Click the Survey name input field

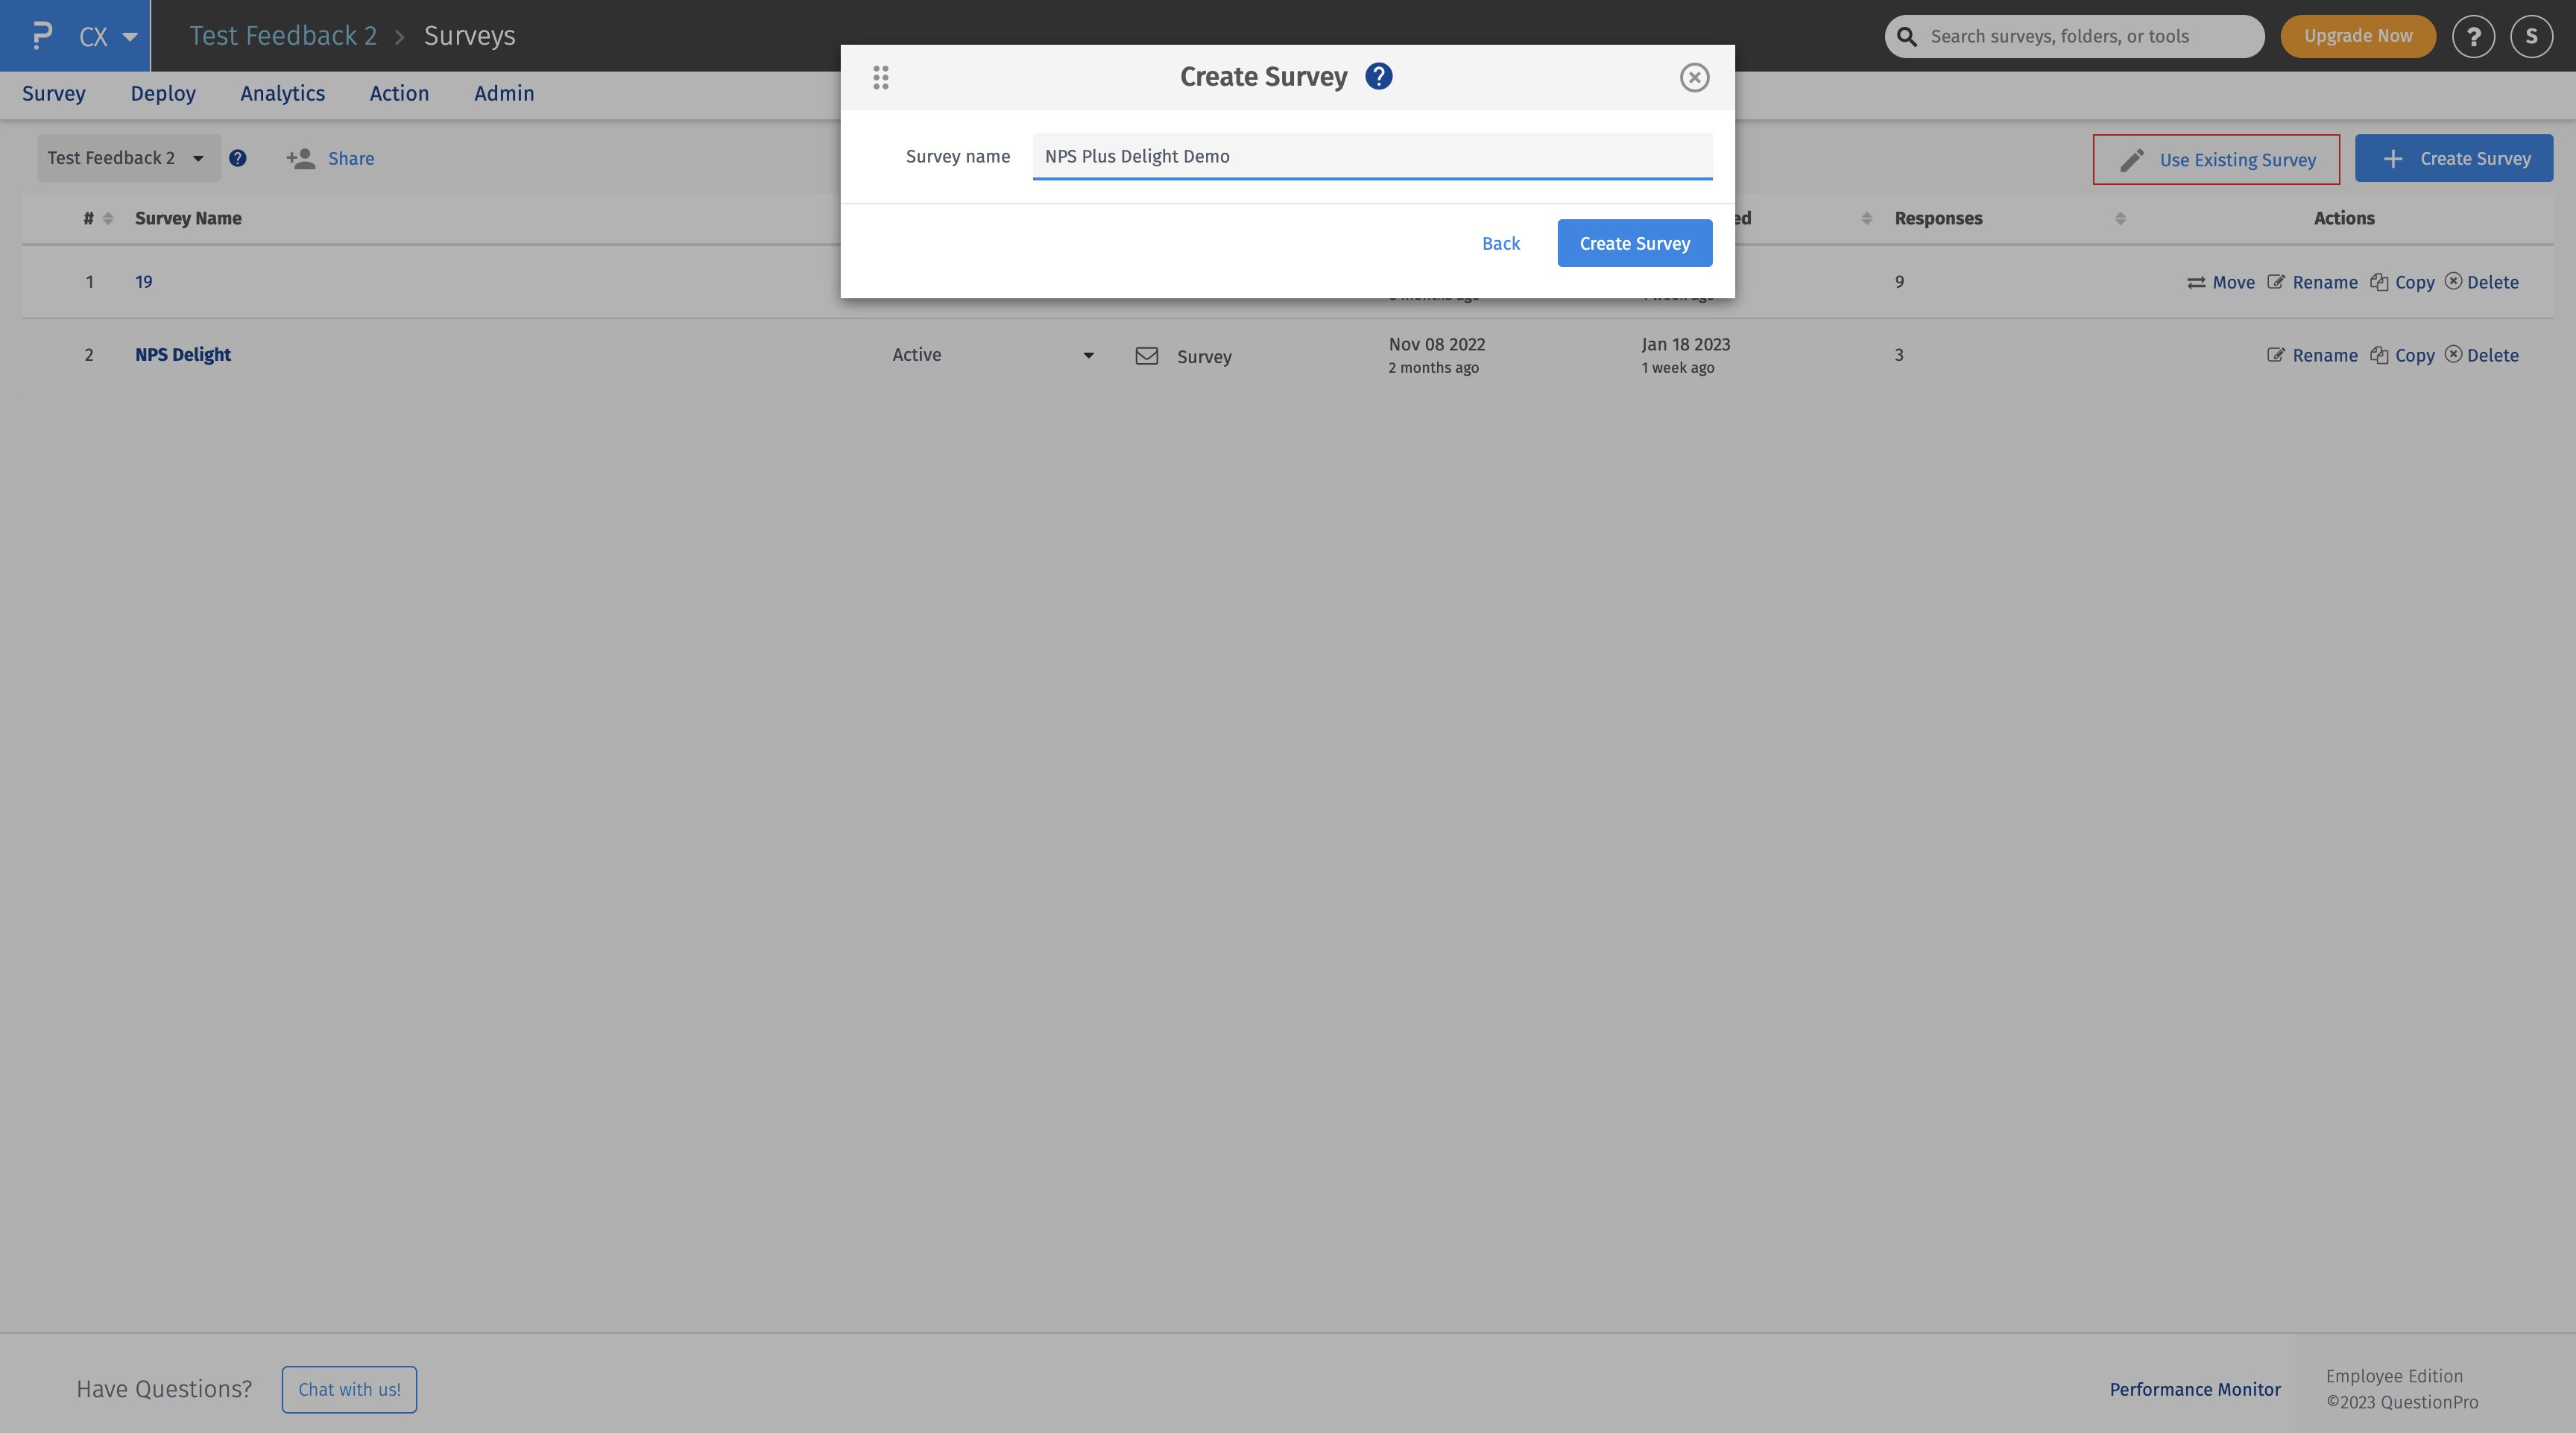[1370, 156]
